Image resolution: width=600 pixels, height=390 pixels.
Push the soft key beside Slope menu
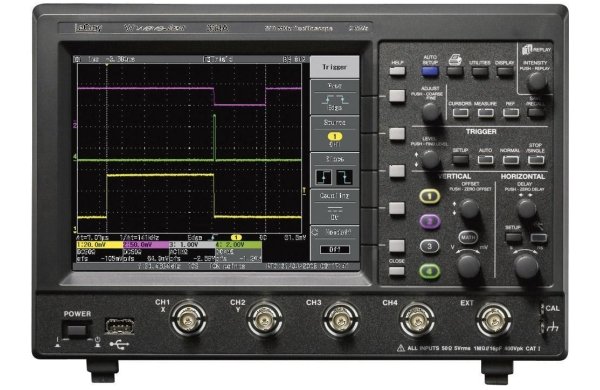[x=397, y=171]
